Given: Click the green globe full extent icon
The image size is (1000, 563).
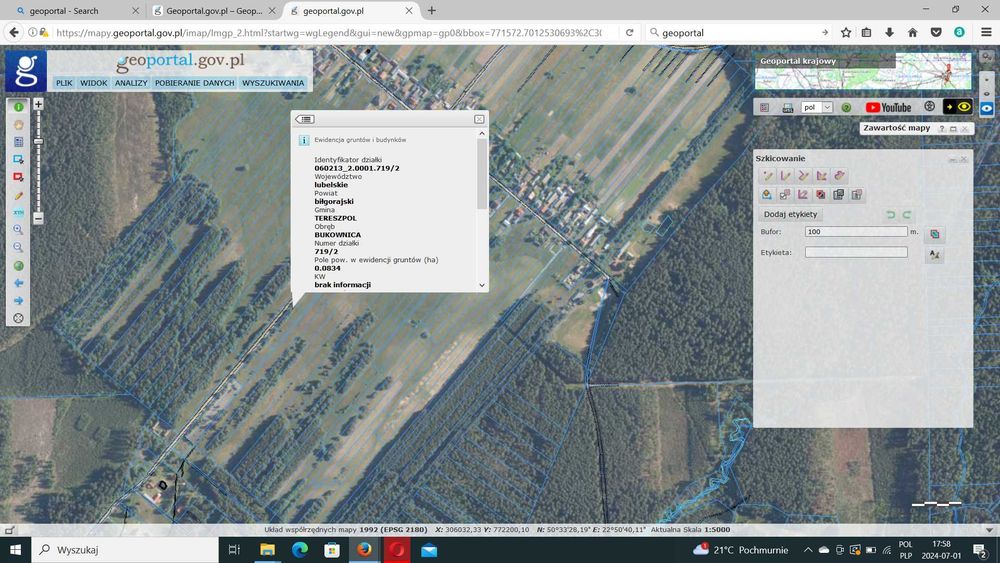Looking at the screenshot, I should click(18, 265).
